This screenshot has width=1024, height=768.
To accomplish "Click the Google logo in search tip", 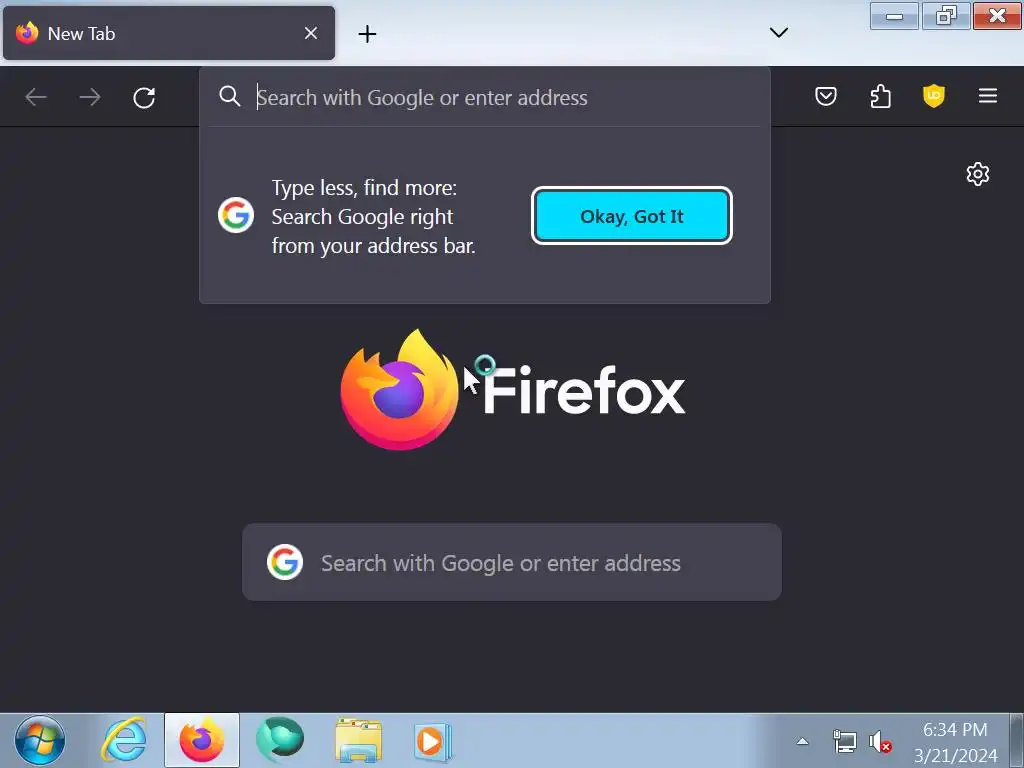I will click(x=236, y=216).
